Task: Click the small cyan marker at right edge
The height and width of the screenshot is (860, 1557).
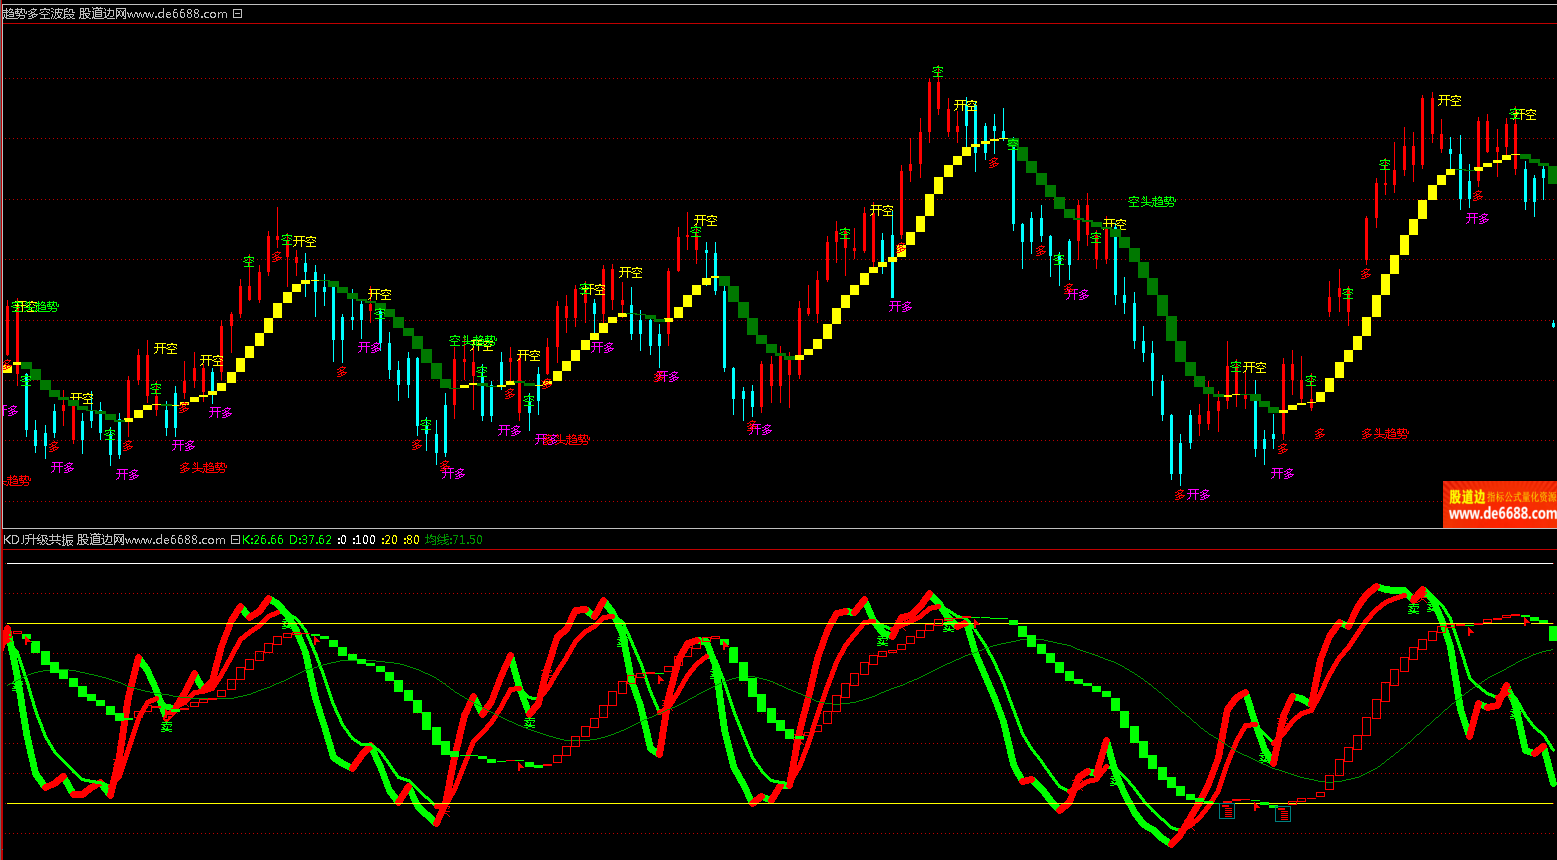Action: [x=1552, y=324]
